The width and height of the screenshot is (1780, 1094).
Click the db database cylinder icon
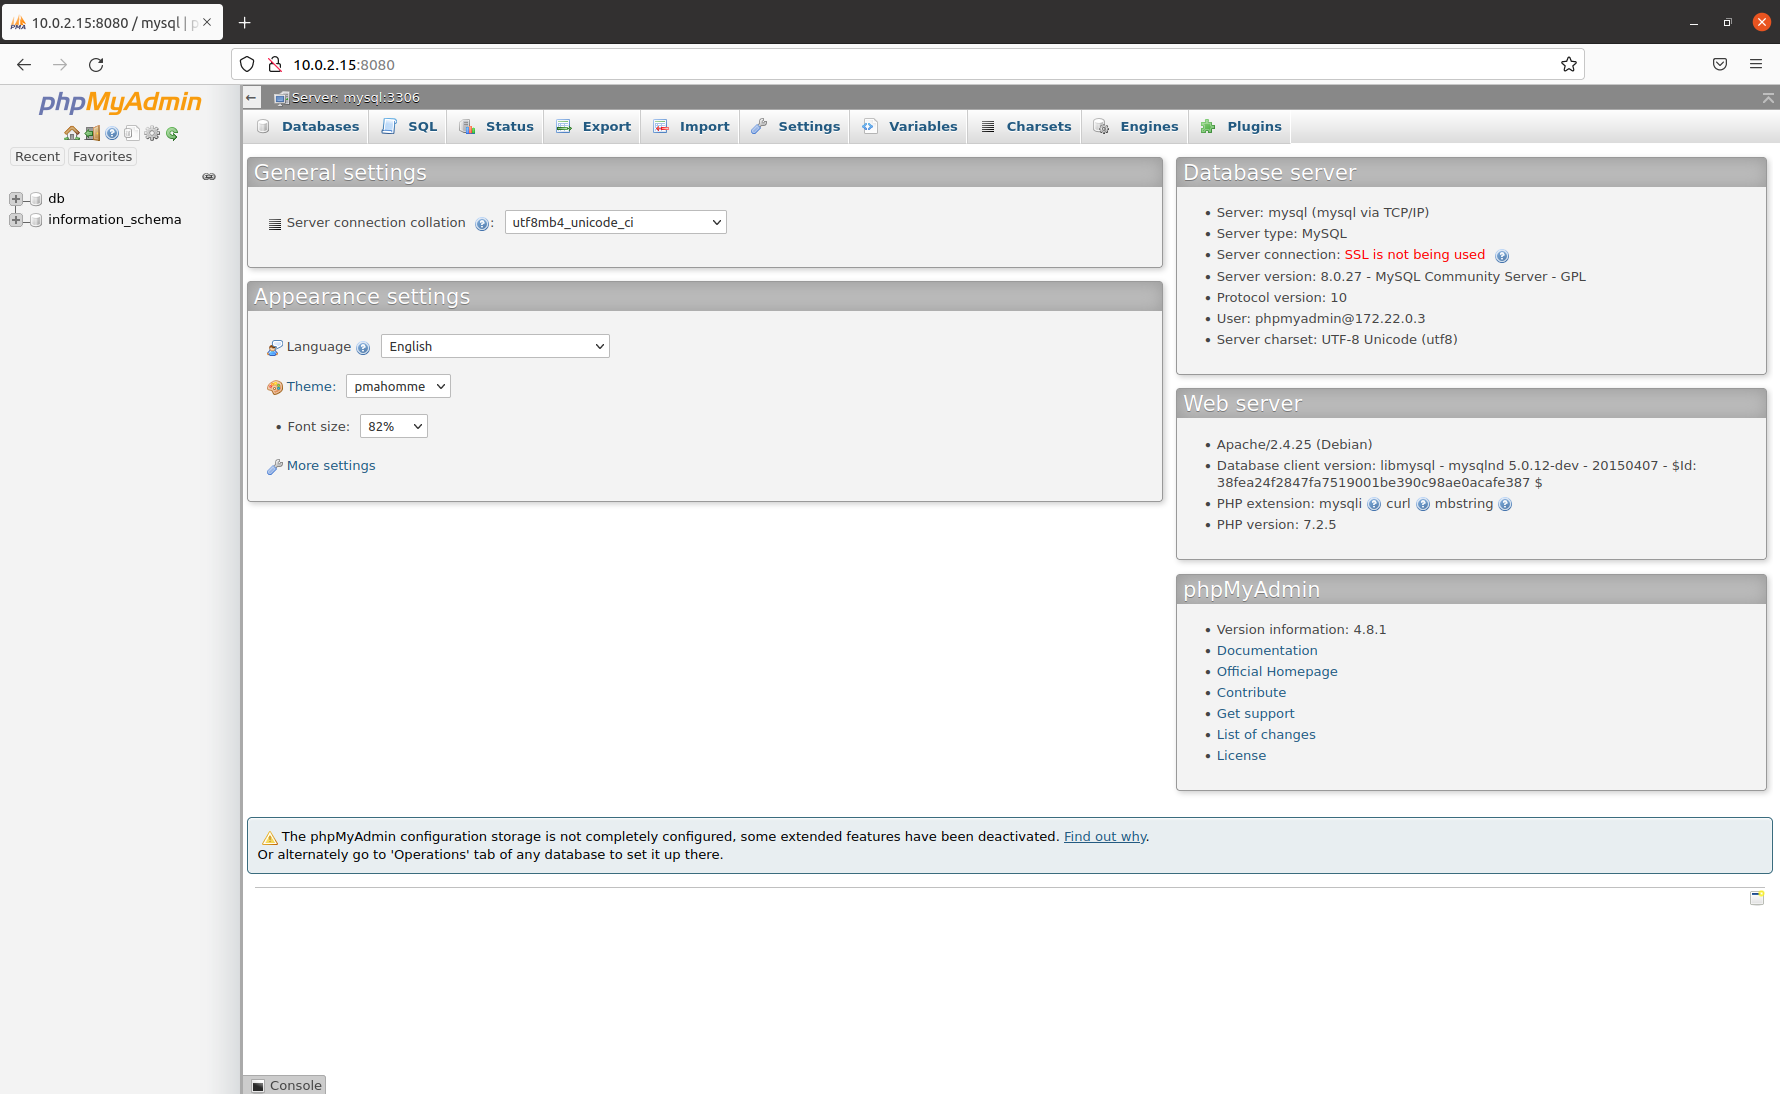[x=36, y=199]
